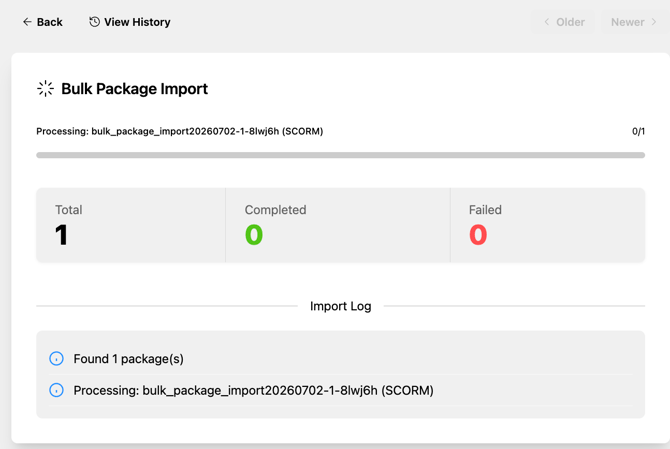Select the Bulk Package Import heading

pyautogui.click(x=134, y=88)
